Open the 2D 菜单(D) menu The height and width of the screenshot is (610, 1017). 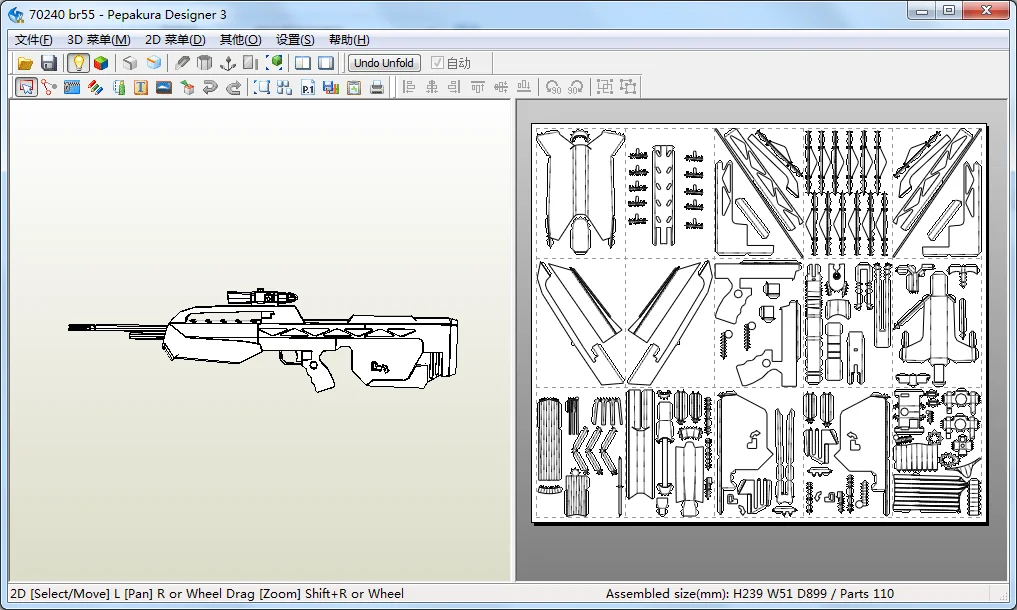[x=175, y=40]
